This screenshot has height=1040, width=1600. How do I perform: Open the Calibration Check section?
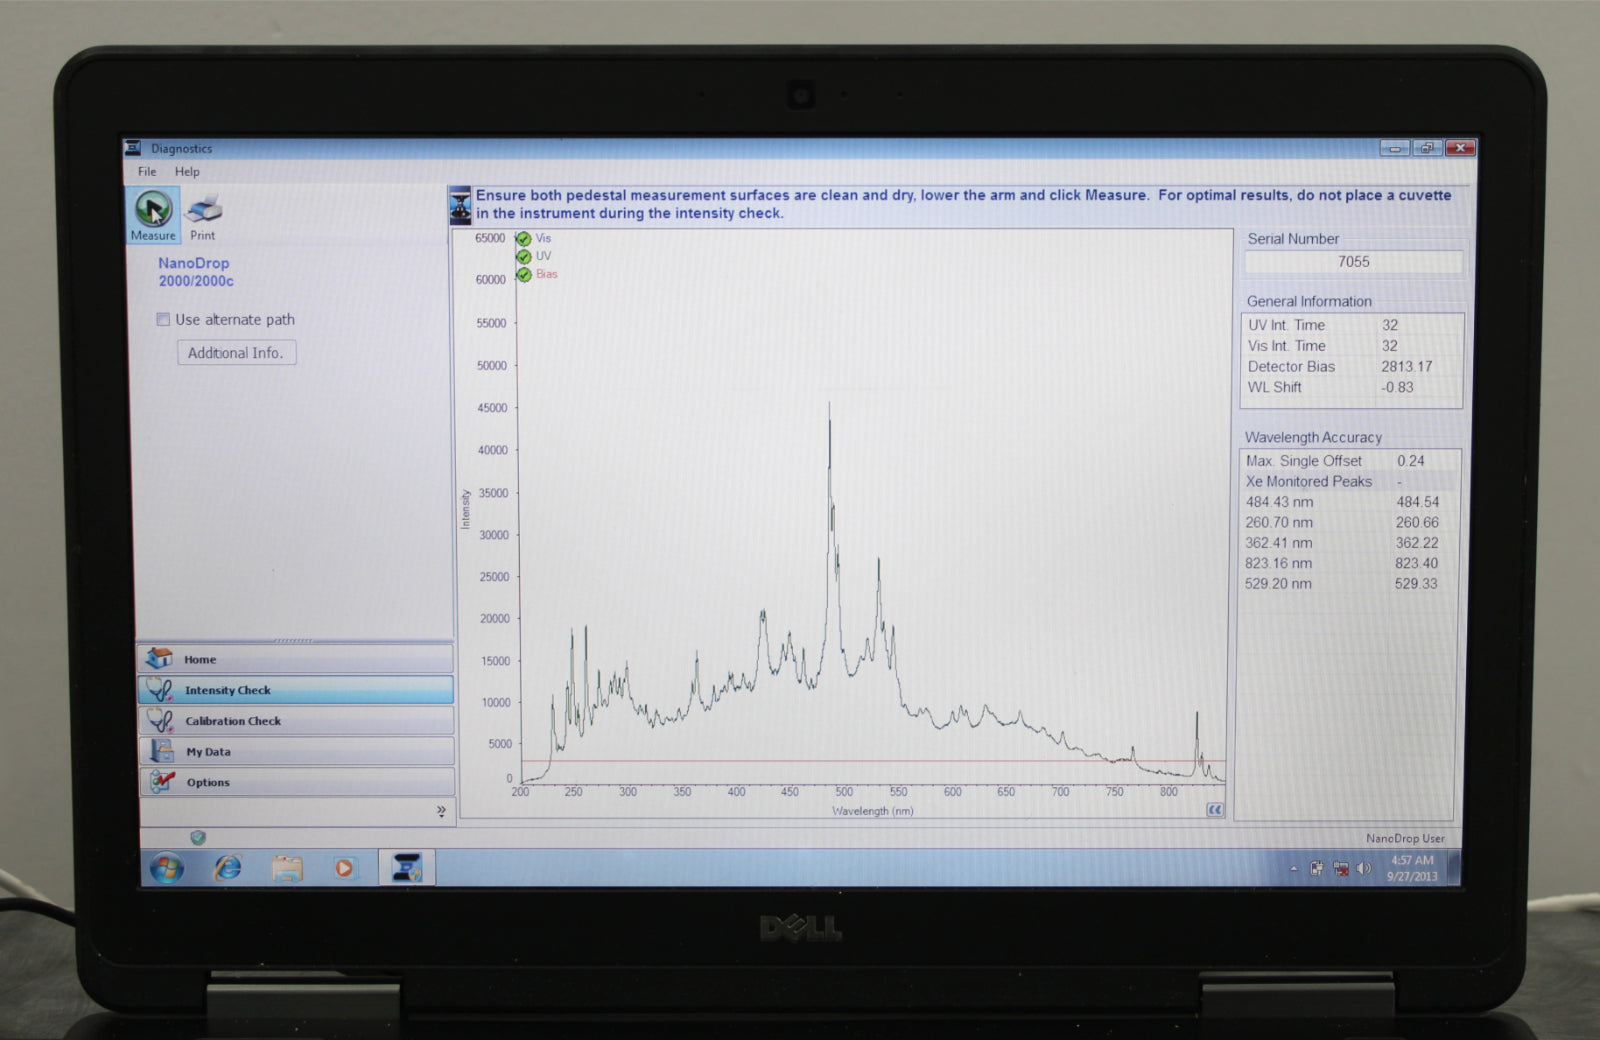coord(296,721)
